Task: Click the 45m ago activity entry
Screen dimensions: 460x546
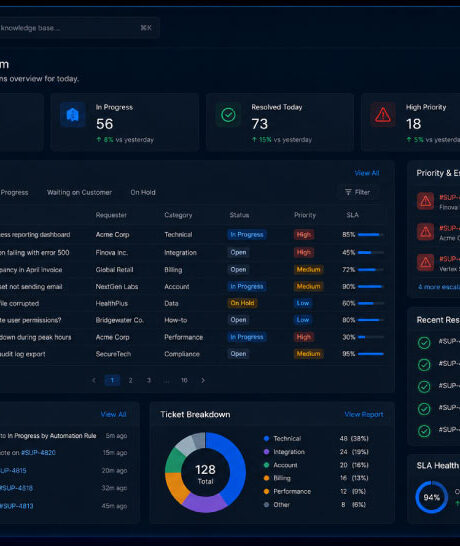Action: tap(64, 506)
